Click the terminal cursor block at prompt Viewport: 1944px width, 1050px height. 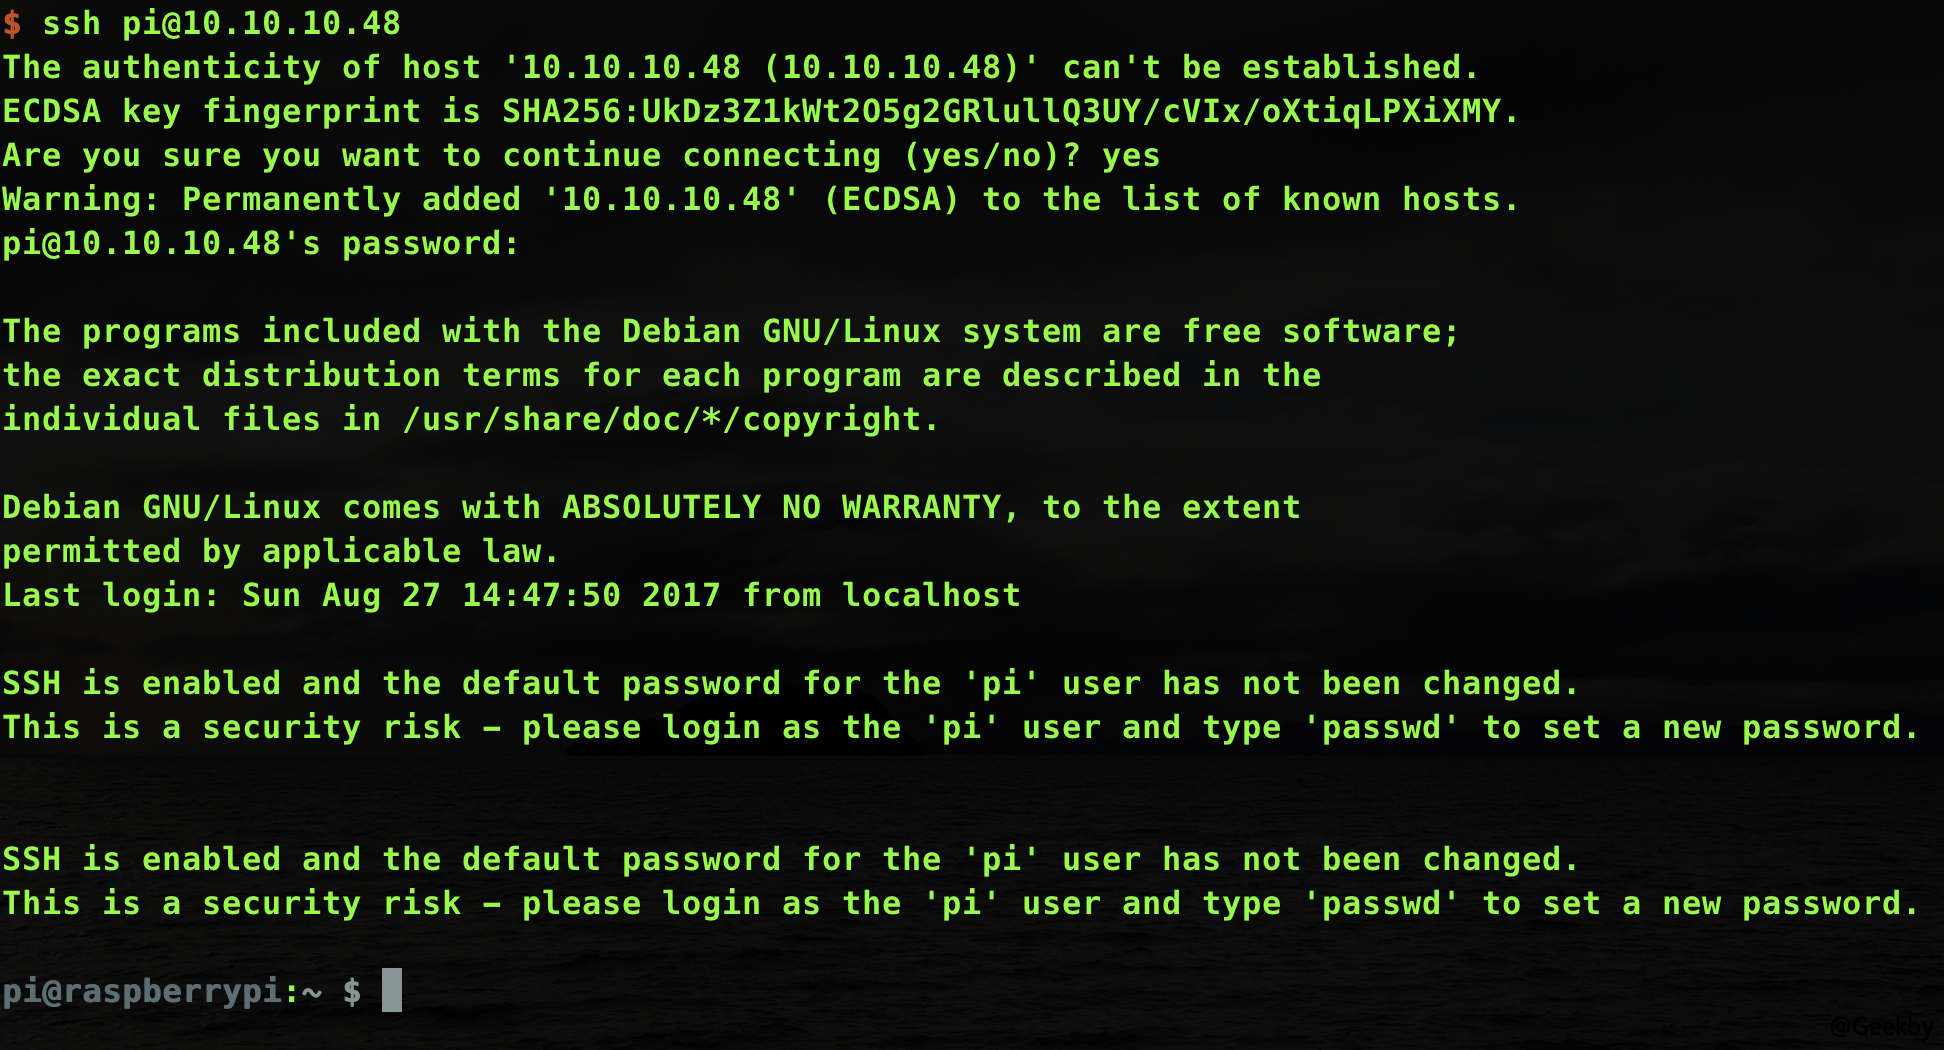392,990
